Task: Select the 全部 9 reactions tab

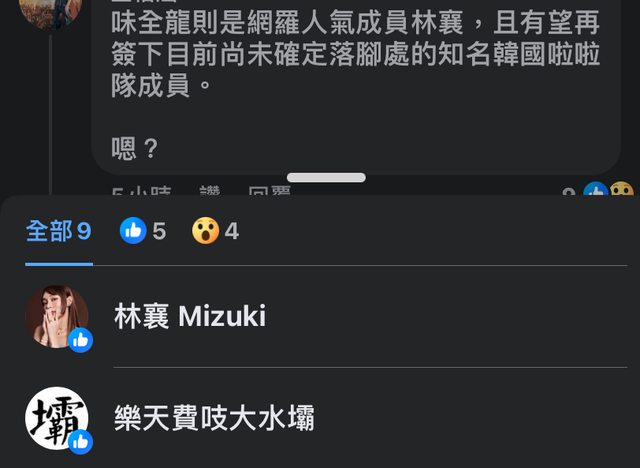Action: coord(59,231)
